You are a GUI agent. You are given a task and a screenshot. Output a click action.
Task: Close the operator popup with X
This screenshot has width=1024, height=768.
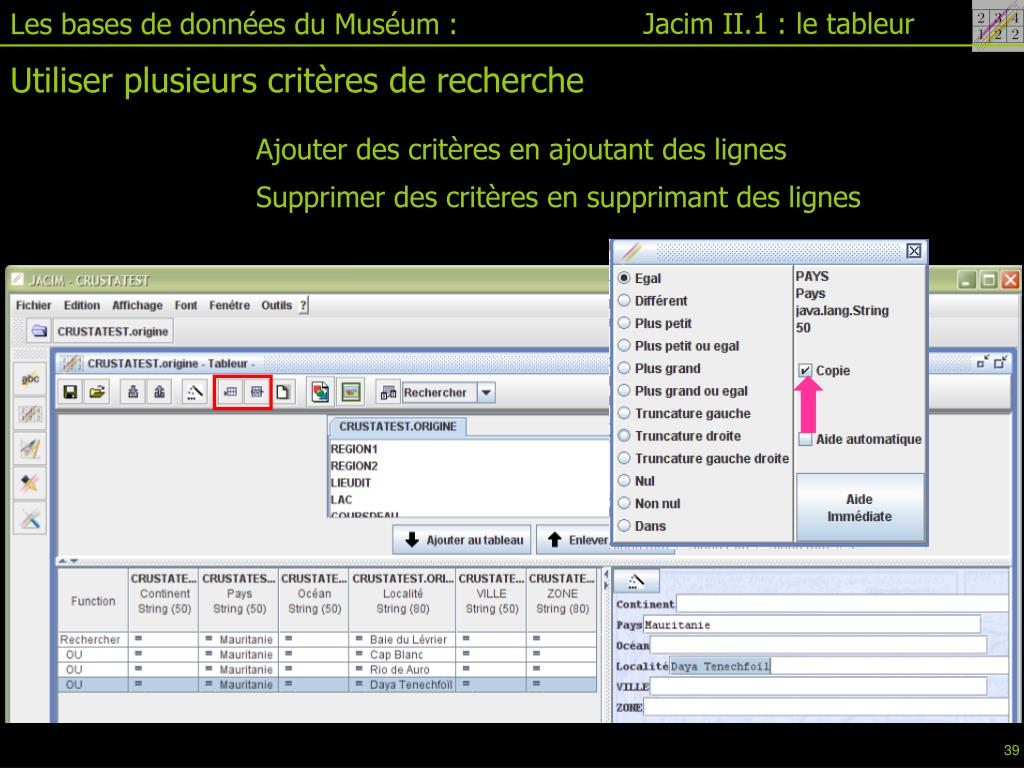[x=914, y=251]
